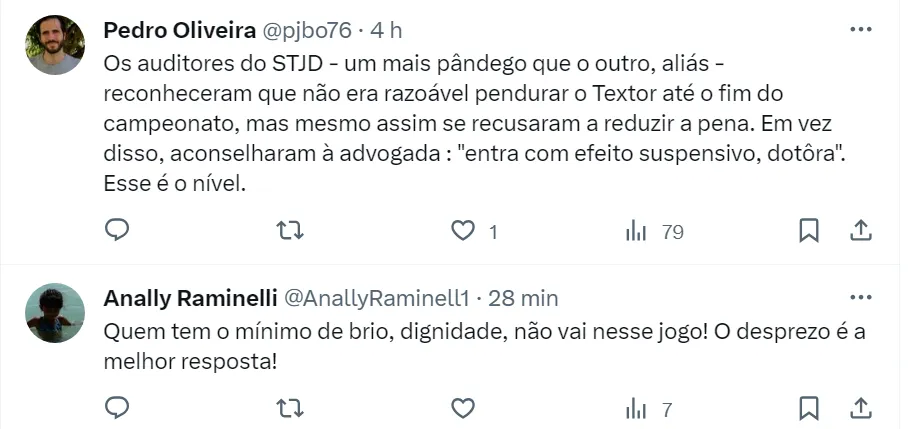Share Anally Raminelli's tweet

(x=860, y=408)
